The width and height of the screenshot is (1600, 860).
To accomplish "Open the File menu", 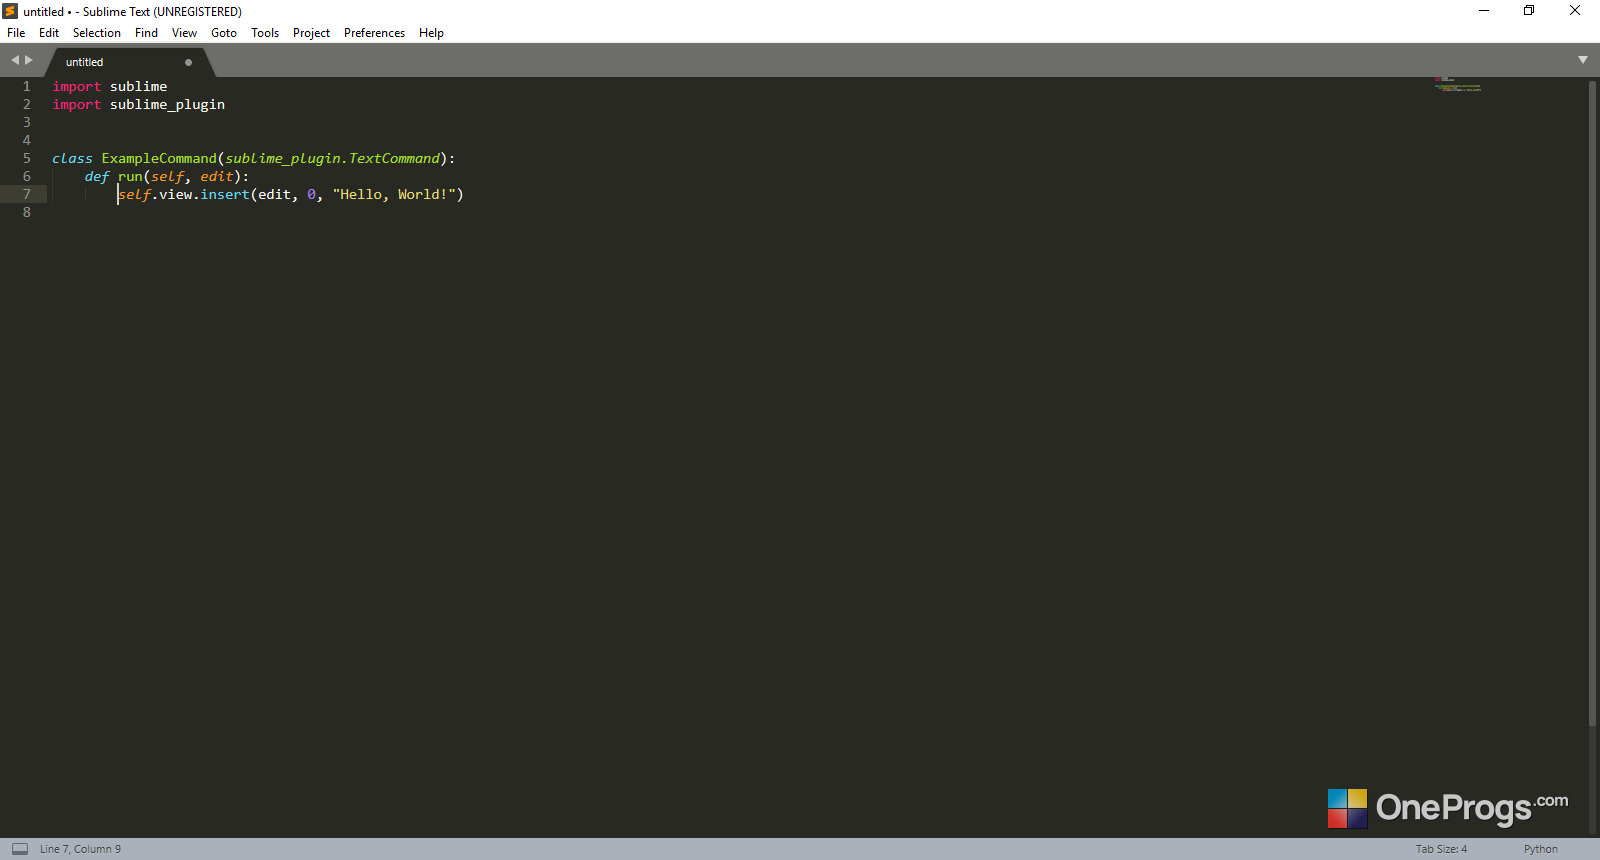I will click(x=16, y=33).
